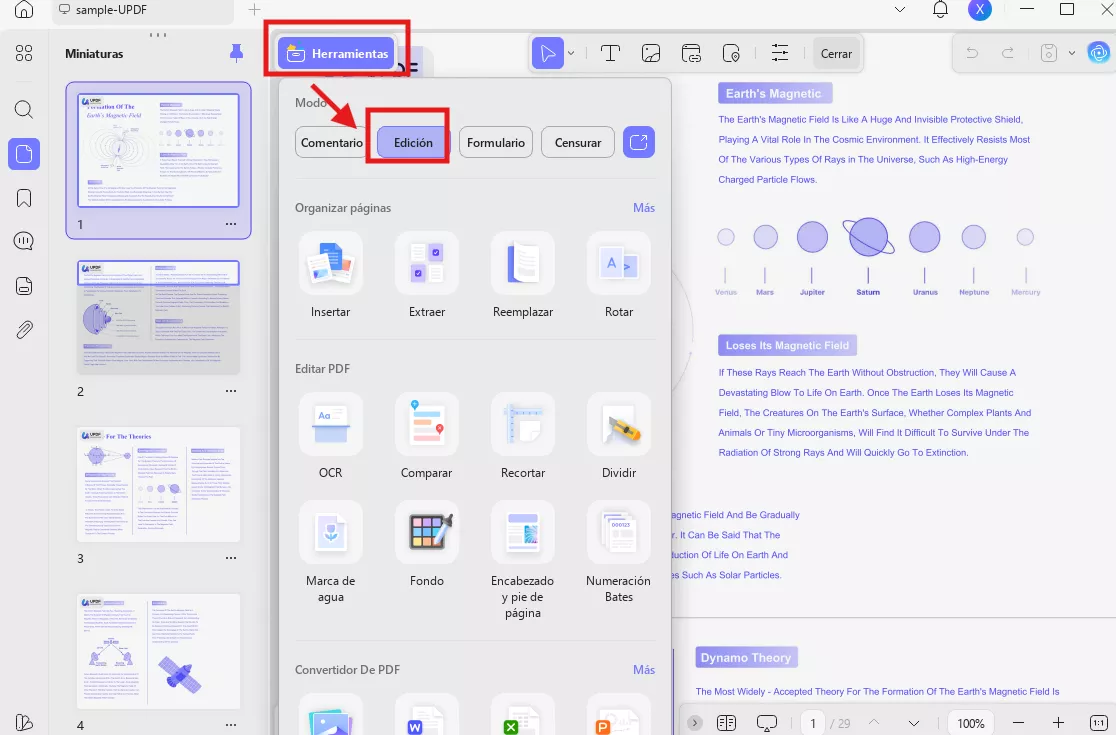The height and width of the screenshot is (735, 1116).
Task: Open the Marca de agua tool
Action: (x=330, y=532)
